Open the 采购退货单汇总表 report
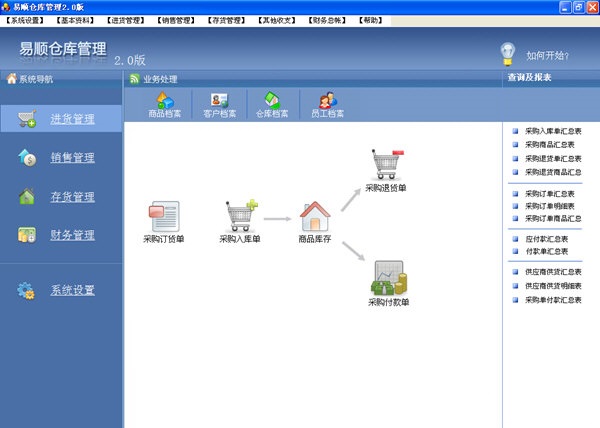 [x=553, y=158]
